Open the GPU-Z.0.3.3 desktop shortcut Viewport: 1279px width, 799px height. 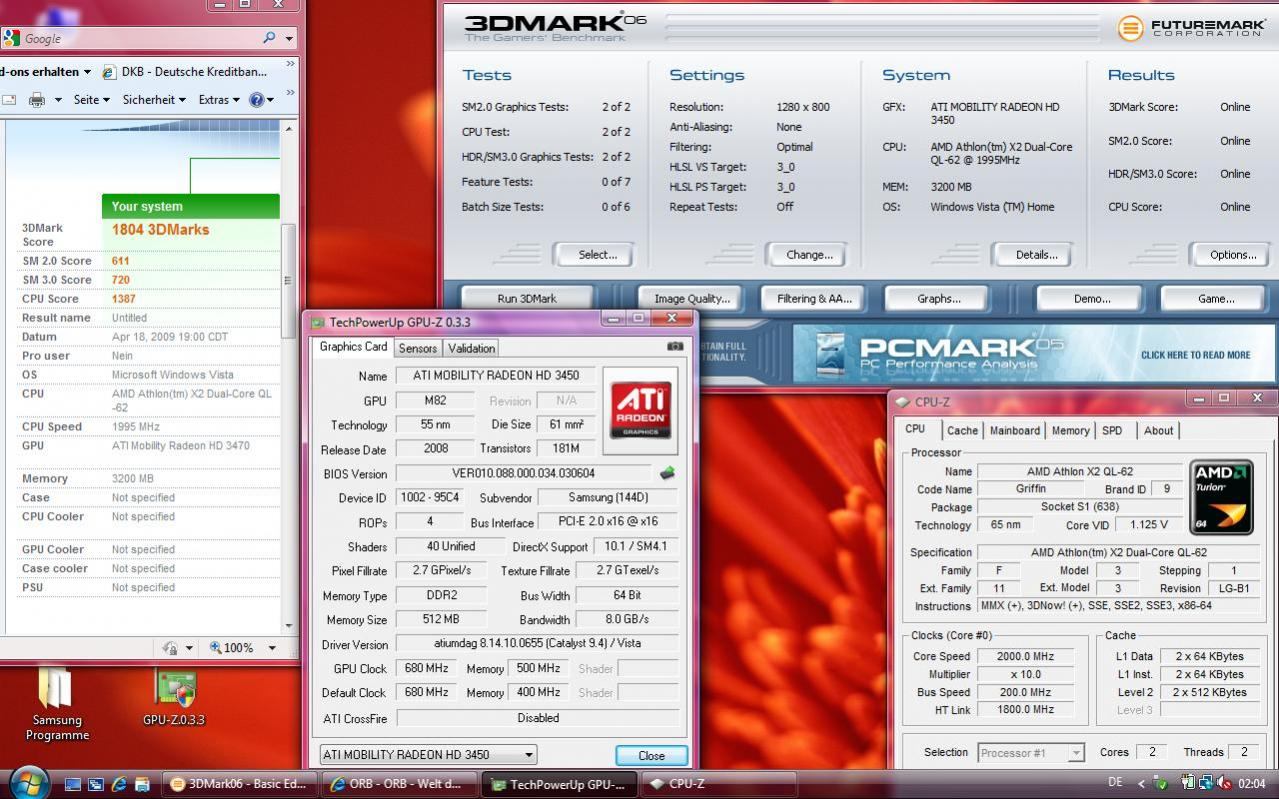pos(174,697)
